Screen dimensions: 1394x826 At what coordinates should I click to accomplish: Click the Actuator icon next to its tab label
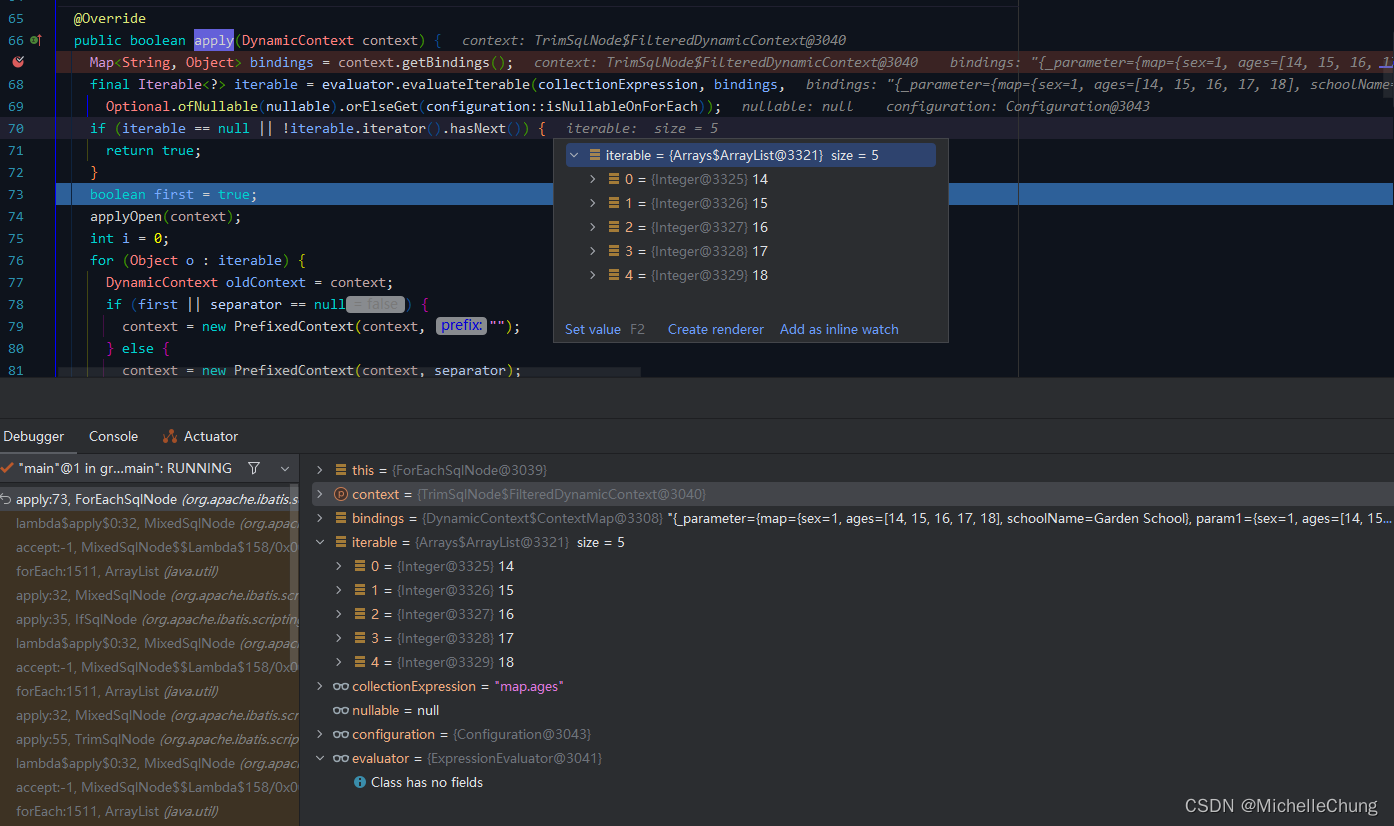coord(168,436)
